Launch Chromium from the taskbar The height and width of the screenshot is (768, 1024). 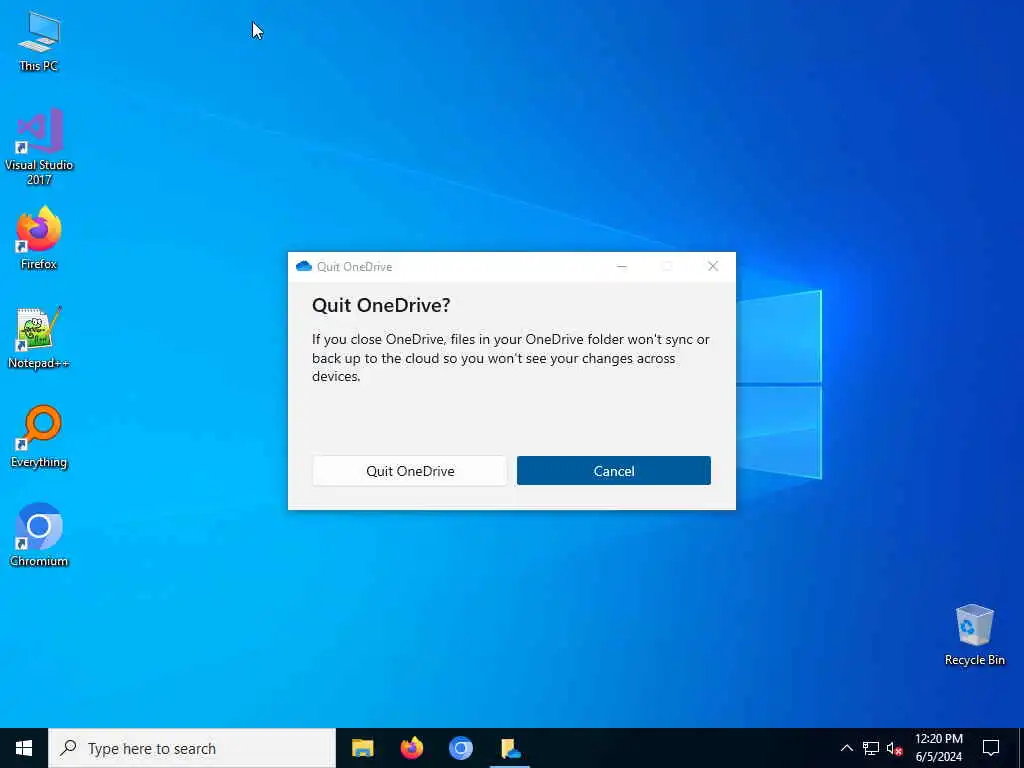tap(460, 748)
